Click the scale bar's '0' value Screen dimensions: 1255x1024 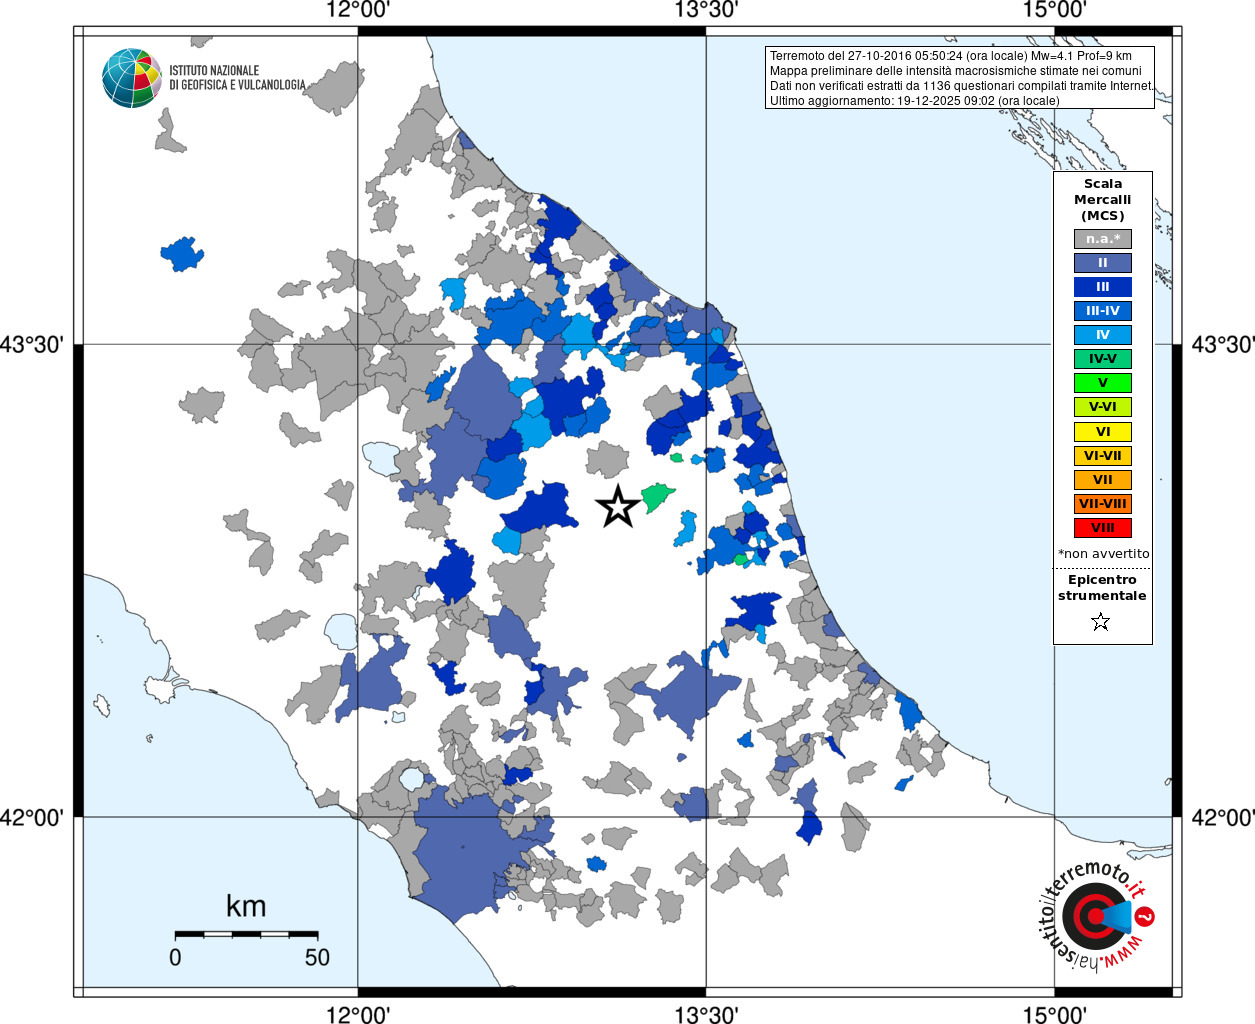tap(175, 957)
